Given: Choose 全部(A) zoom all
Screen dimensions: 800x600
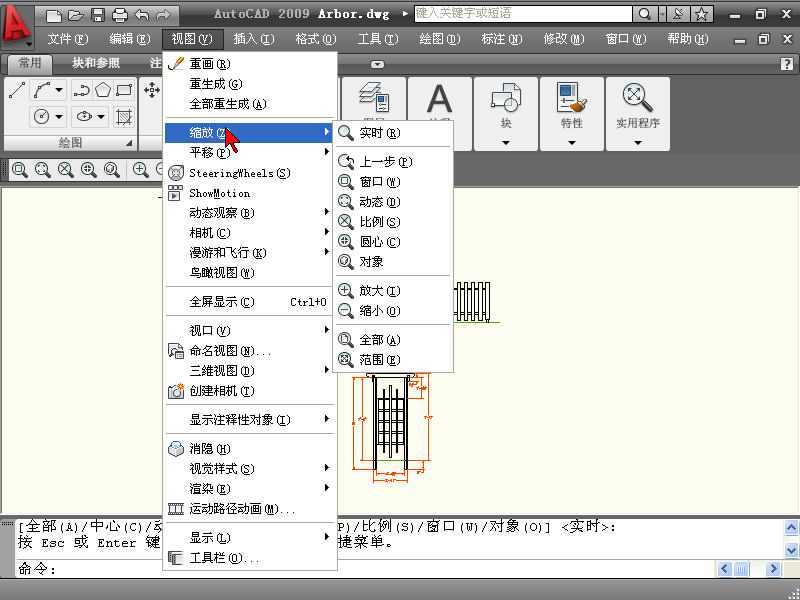Looking at the screenshot, I should pyautogui.click(x=393, y=340).
